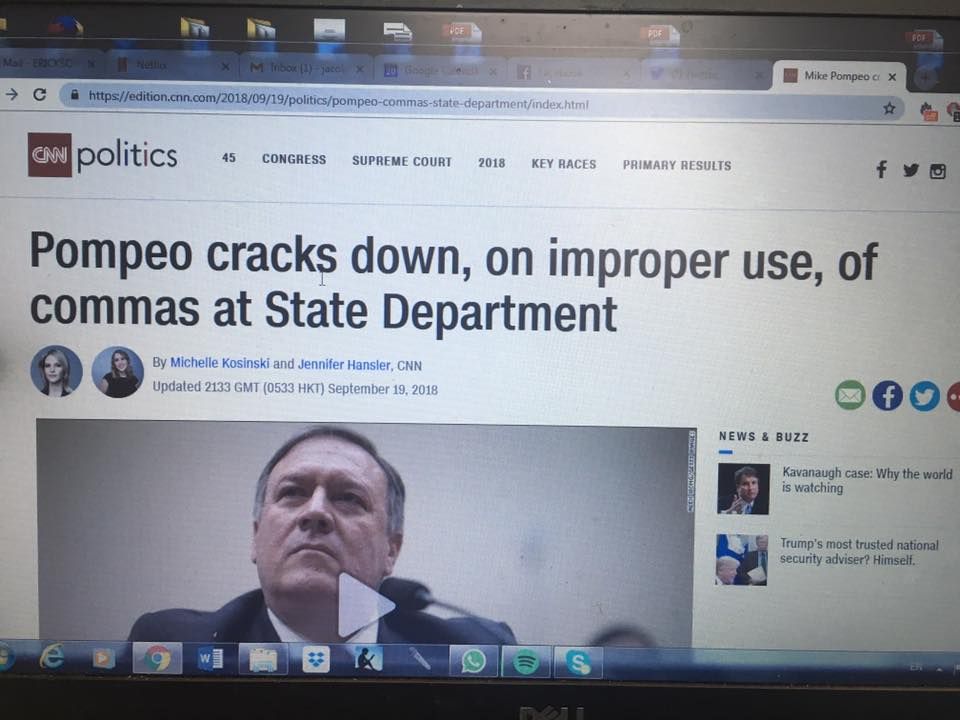The image size is (960, 720).
Task: Bookmark this page with the star icon
Action: 889,108
